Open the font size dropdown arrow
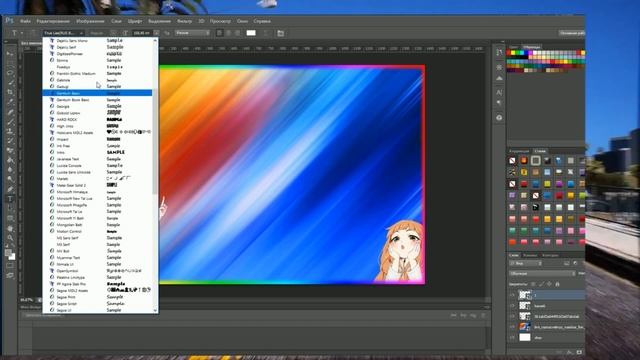Viewport: 640px width, 360px height. (x=156, y=33)
